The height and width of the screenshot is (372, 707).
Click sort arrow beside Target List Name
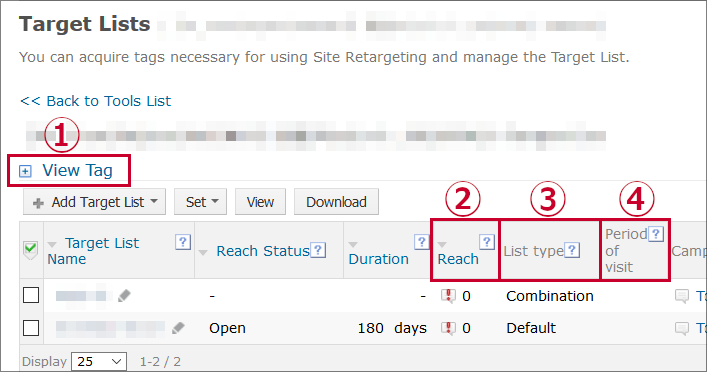pos(52,245)
